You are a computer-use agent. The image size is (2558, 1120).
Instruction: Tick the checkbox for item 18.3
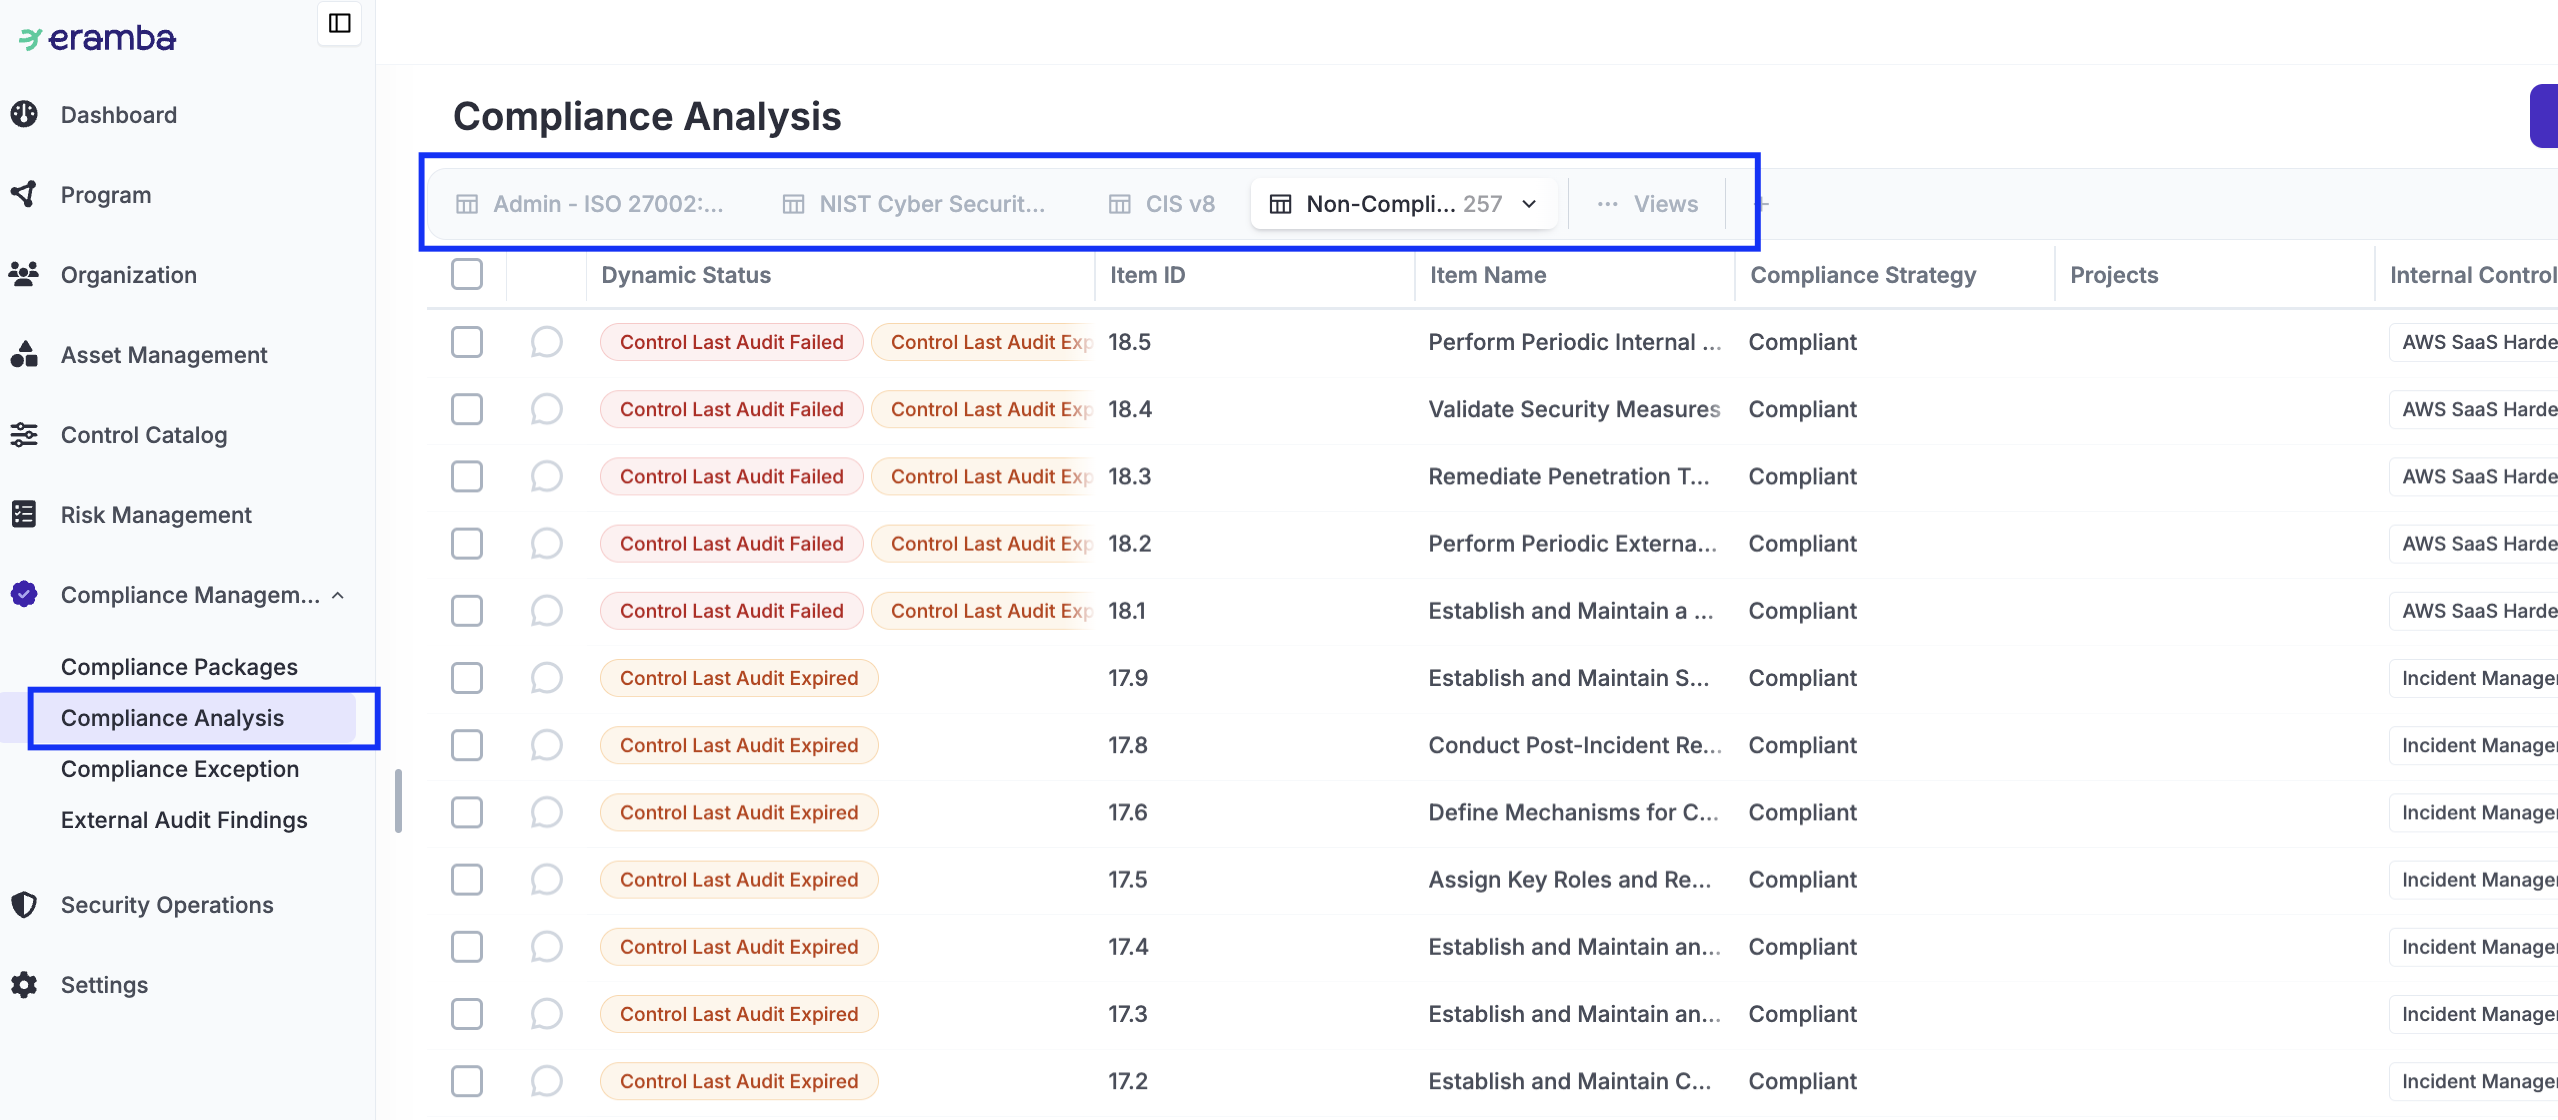[x=467, y=476]
